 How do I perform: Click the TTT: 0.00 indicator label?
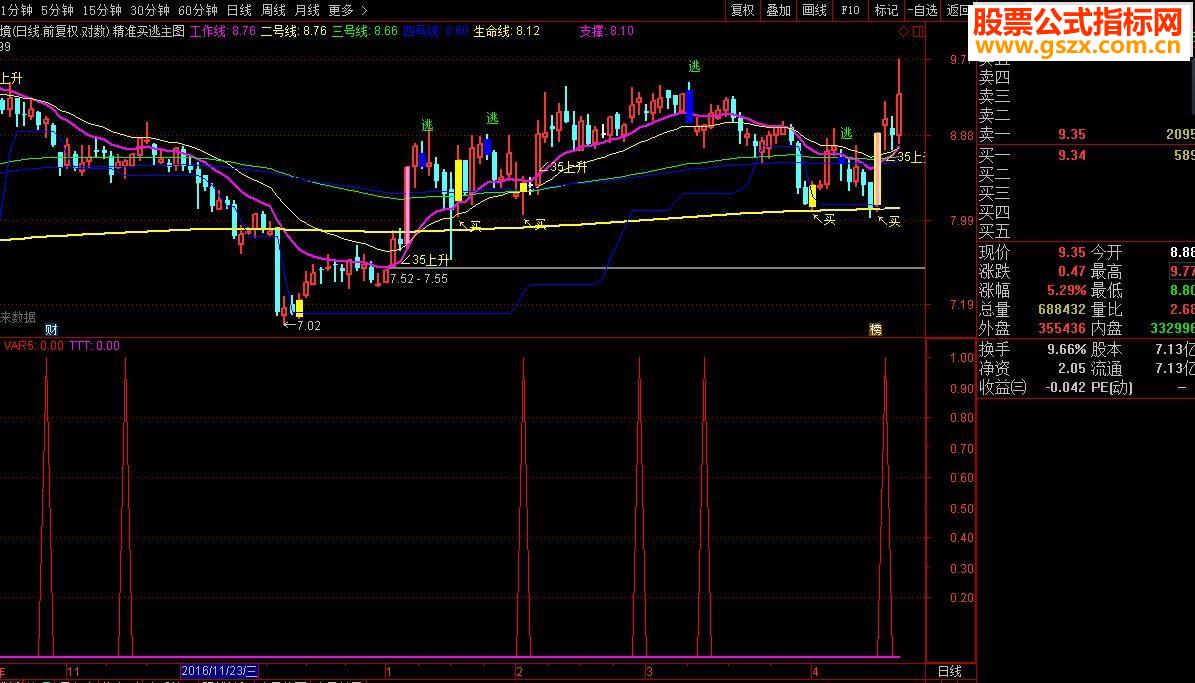pyautogui.click(x=95, y=346)
